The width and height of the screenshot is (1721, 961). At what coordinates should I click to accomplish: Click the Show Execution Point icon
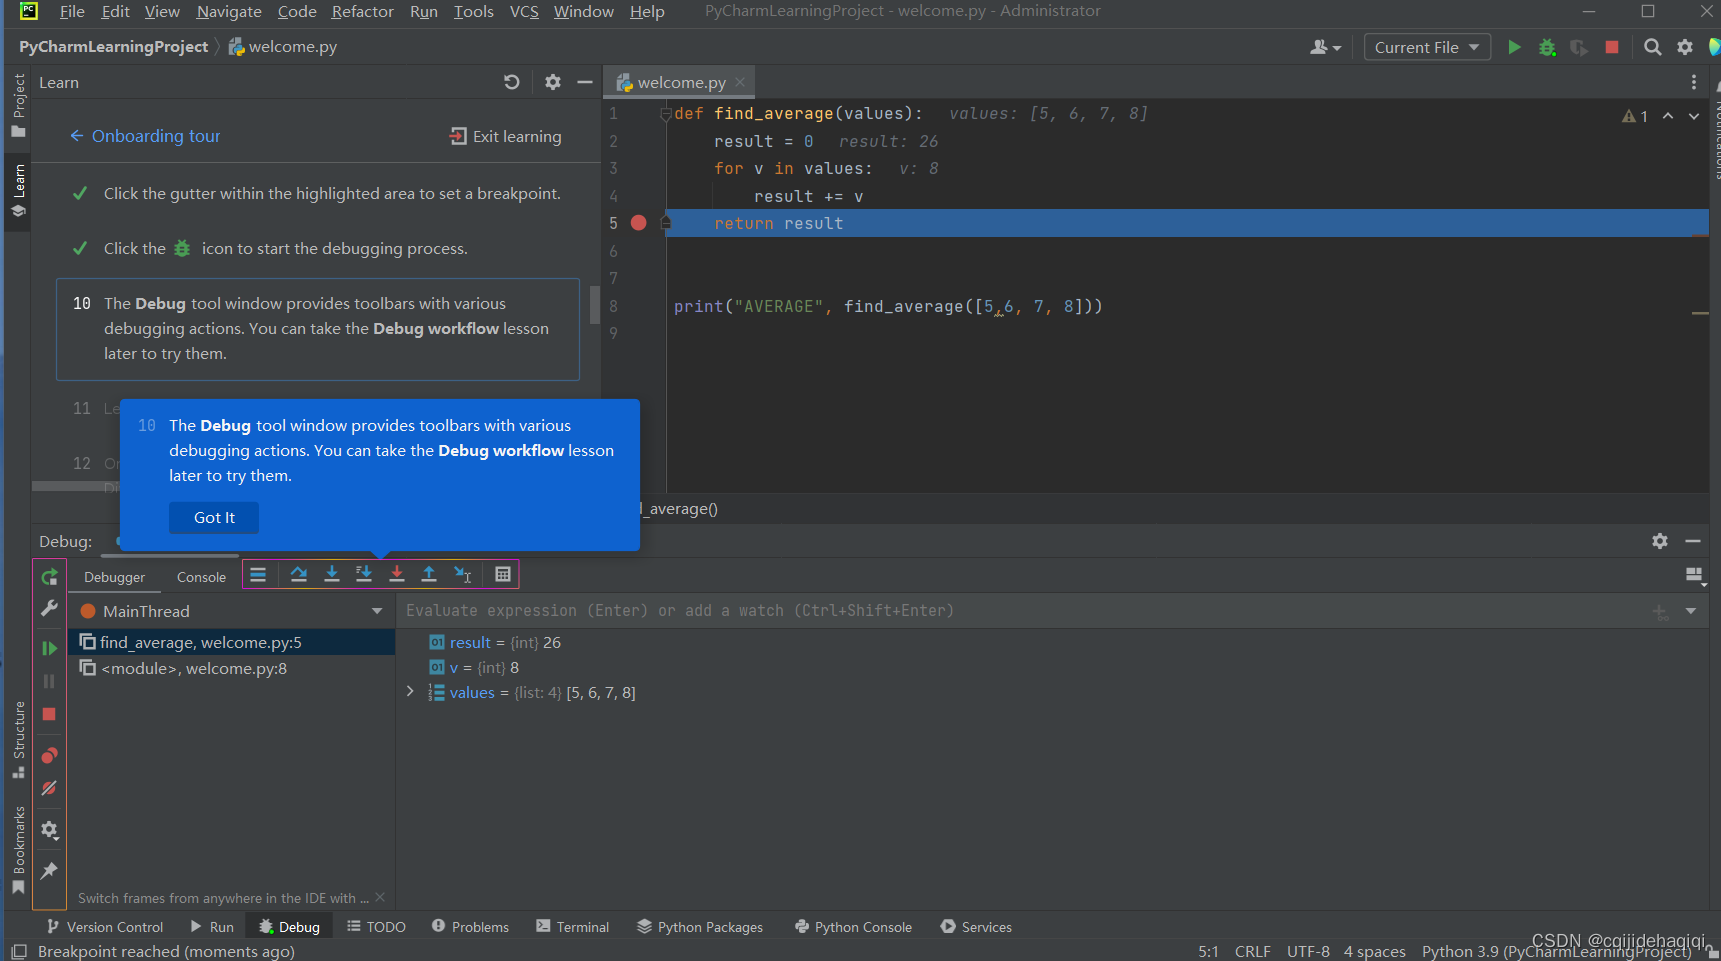coord(258,574)
